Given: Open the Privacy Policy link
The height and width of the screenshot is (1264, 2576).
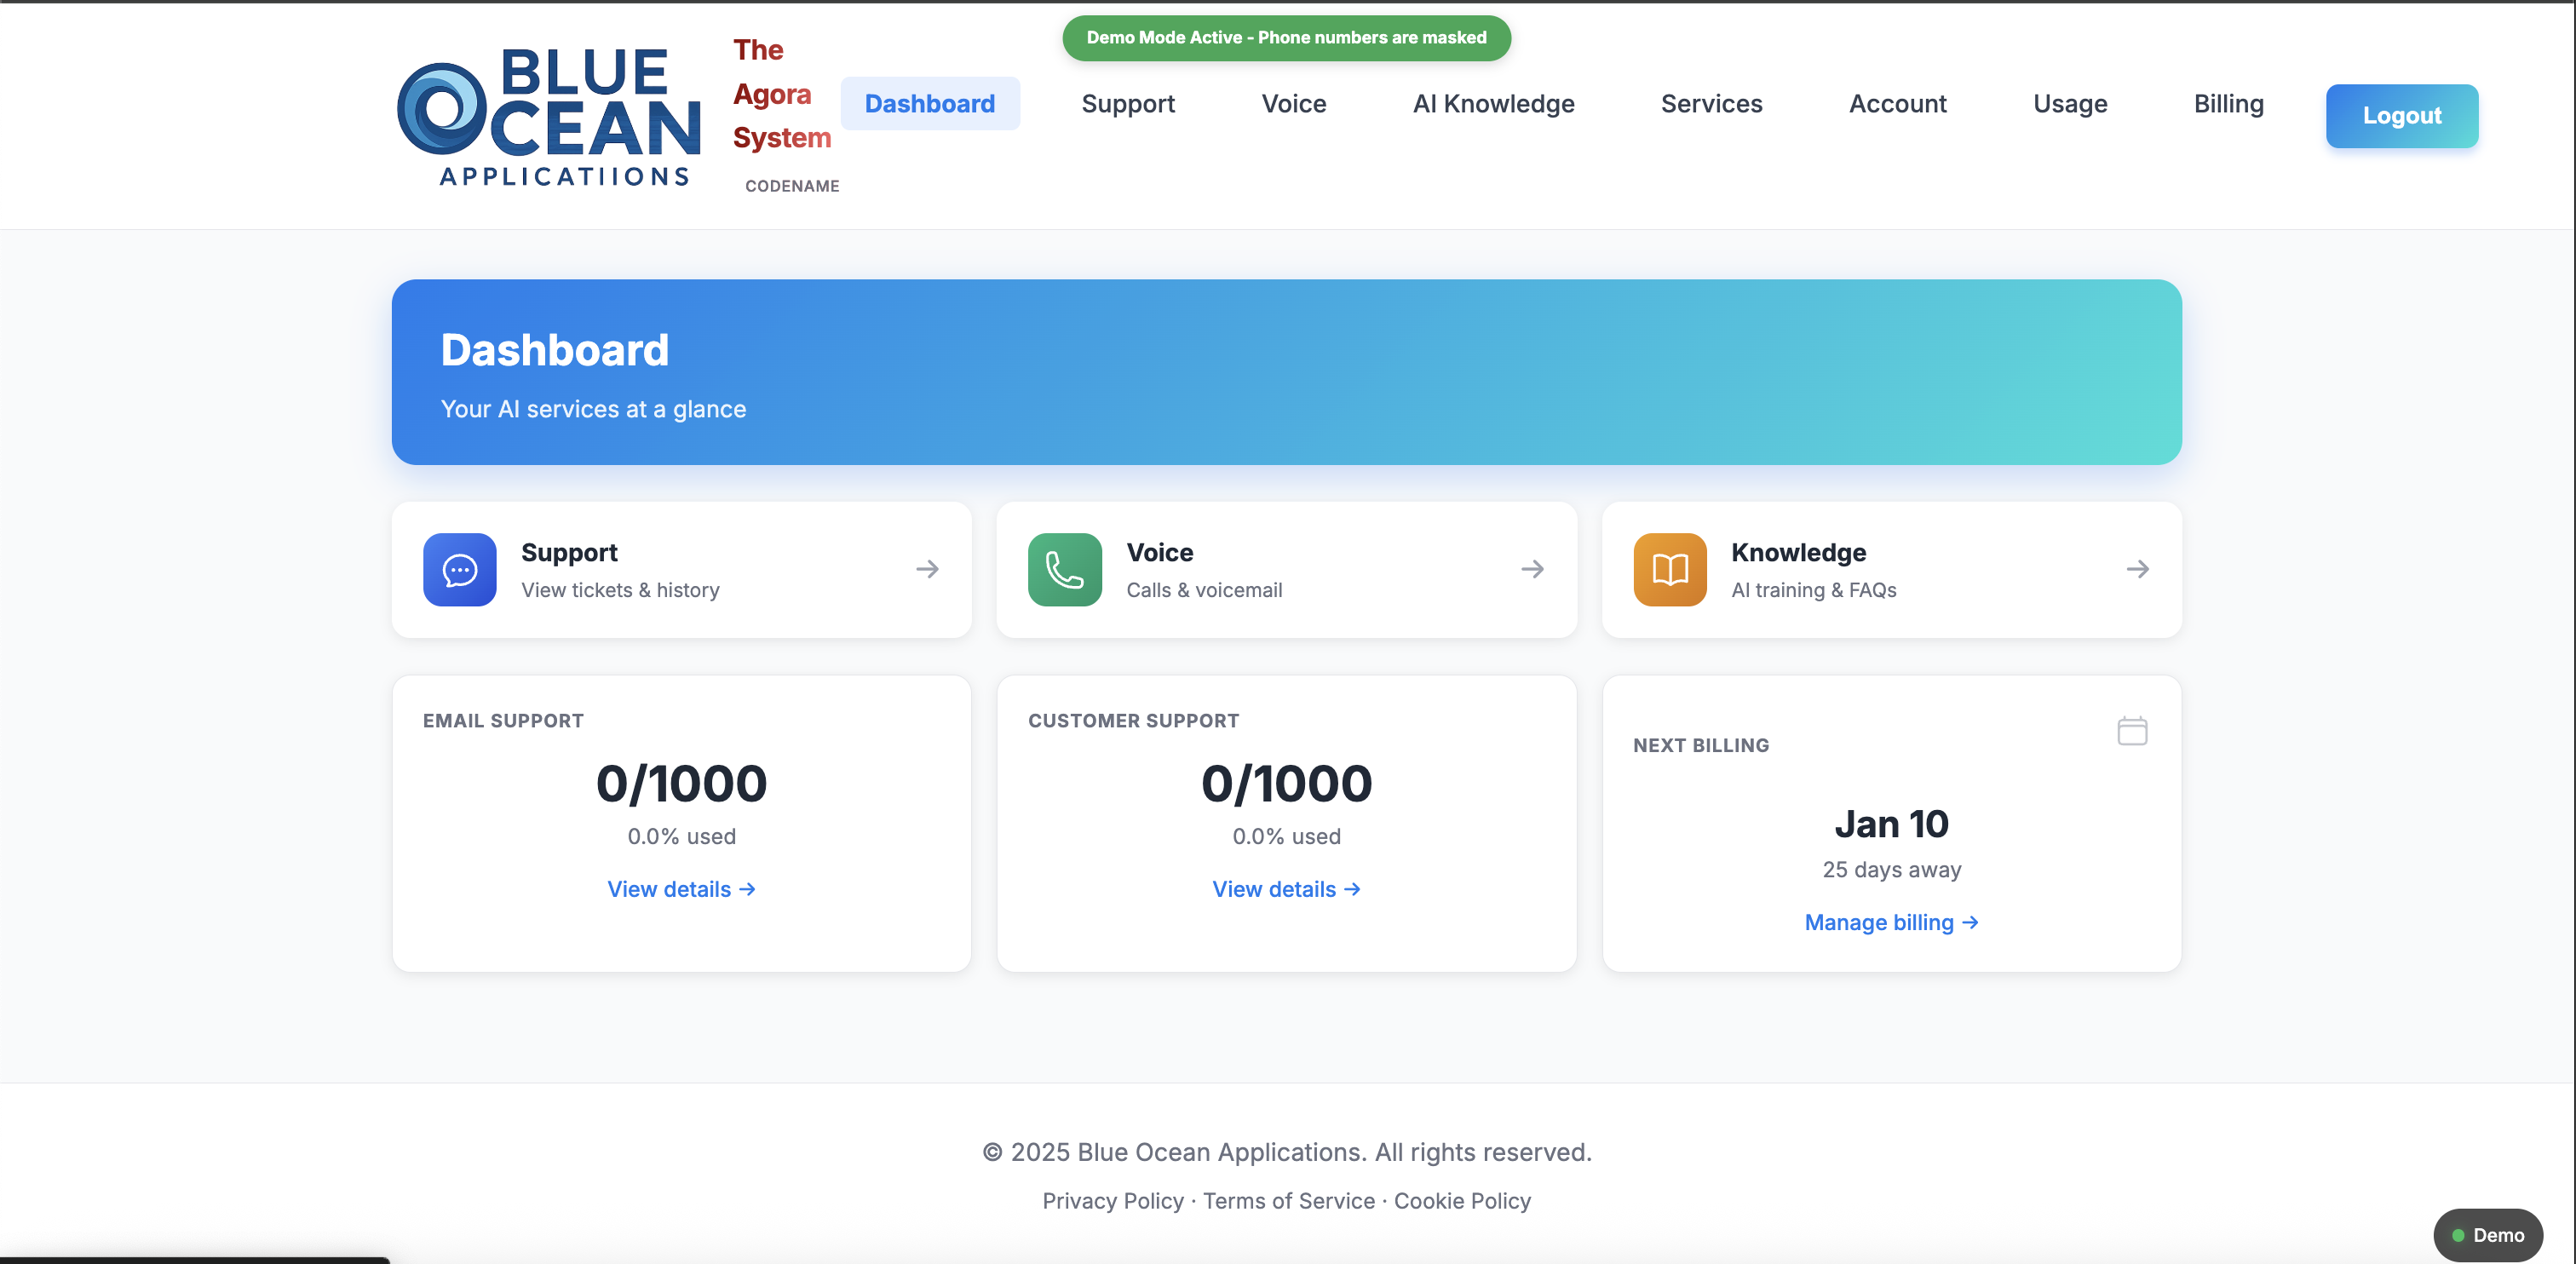Looking at the screenshot, I should pos(1112,1201).
